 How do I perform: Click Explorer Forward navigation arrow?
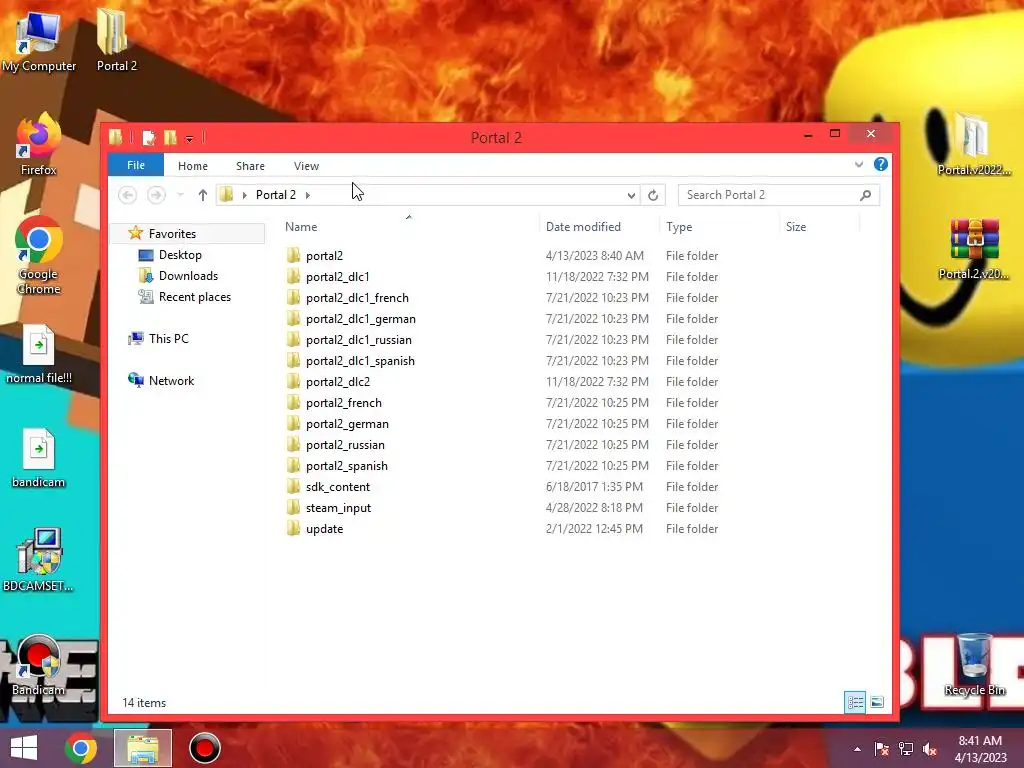pos(155,195)
